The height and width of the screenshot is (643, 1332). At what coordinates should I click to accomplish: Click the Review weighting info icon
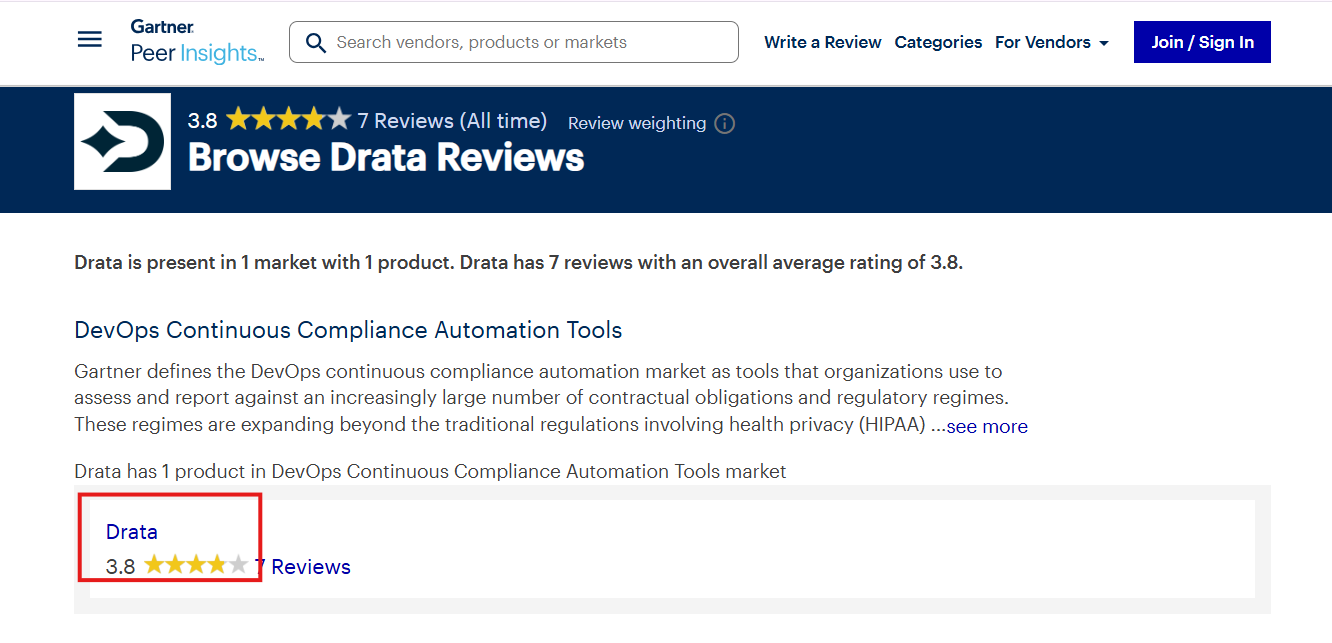[725, 123]
